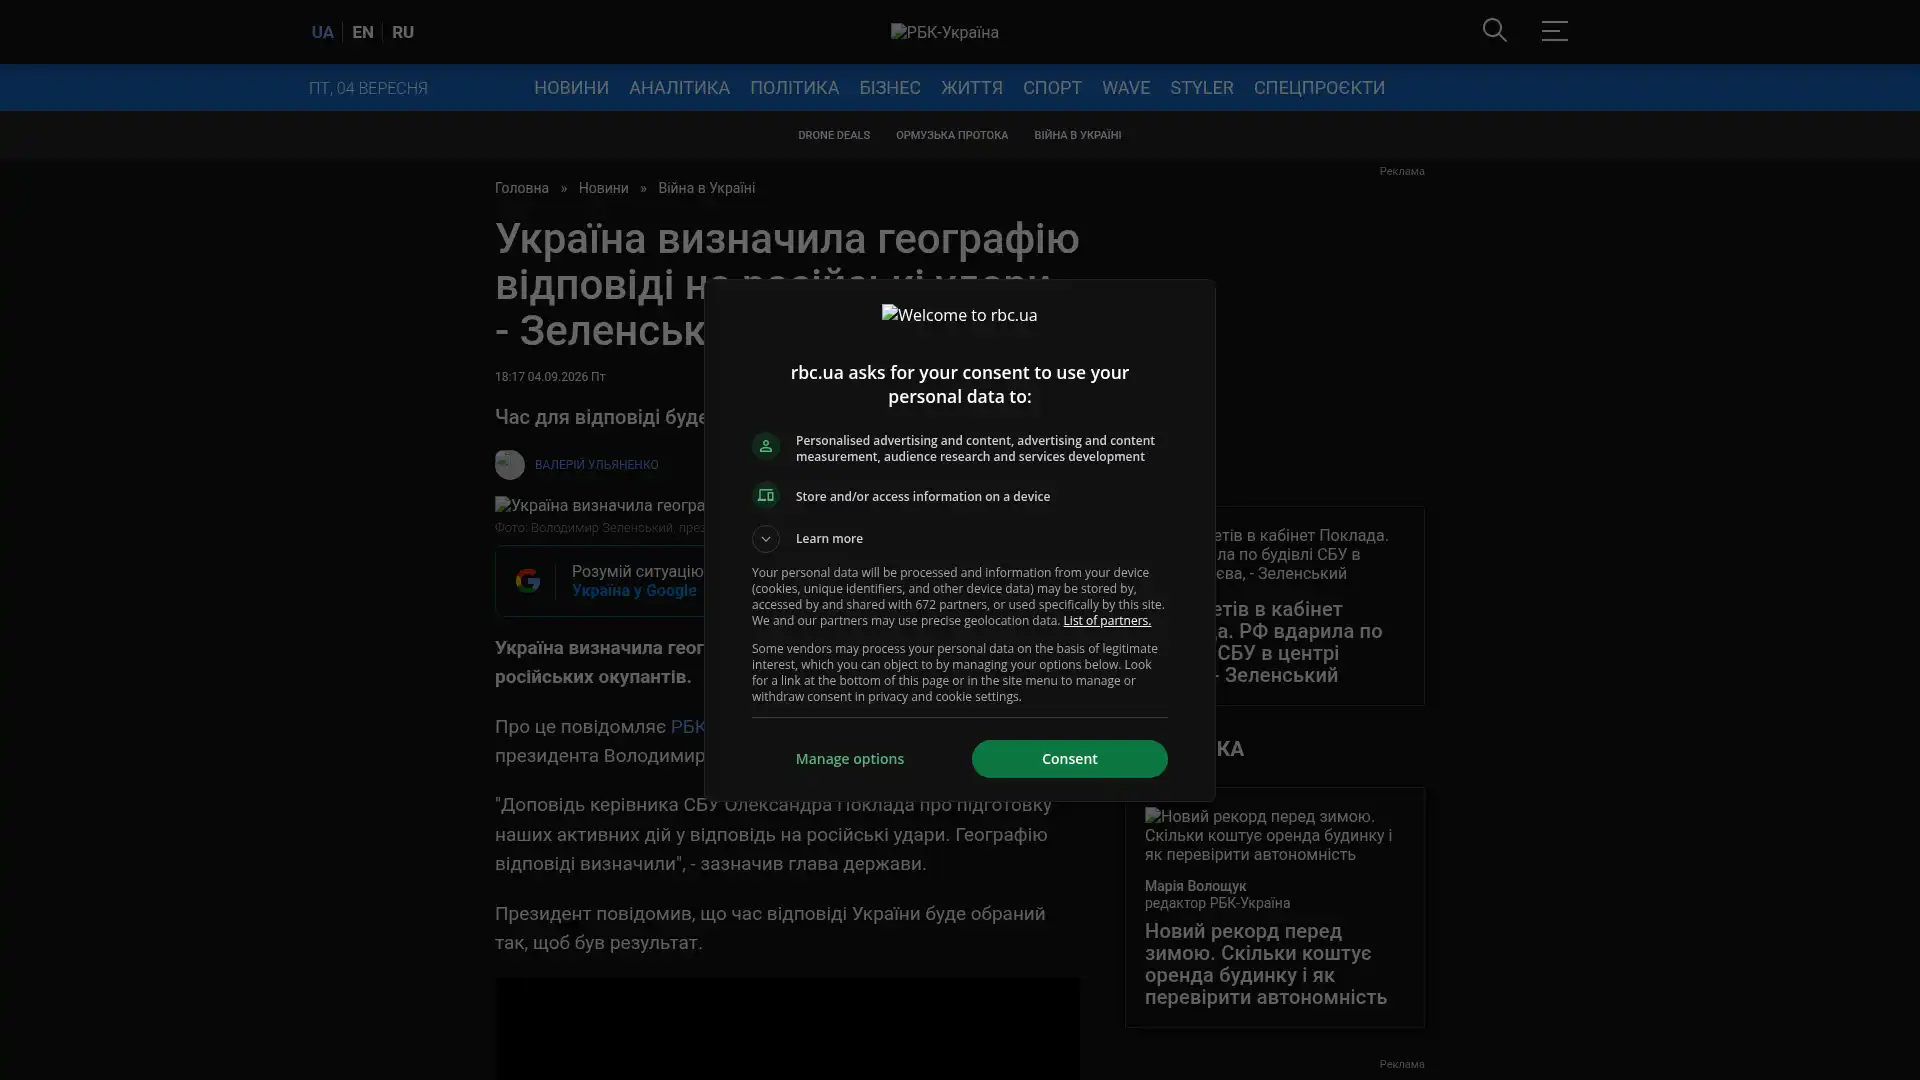The height and width of the screenshot is (1080, 1920).
Task: Click the personalised advertising person icon
Action: click(765, 446)
